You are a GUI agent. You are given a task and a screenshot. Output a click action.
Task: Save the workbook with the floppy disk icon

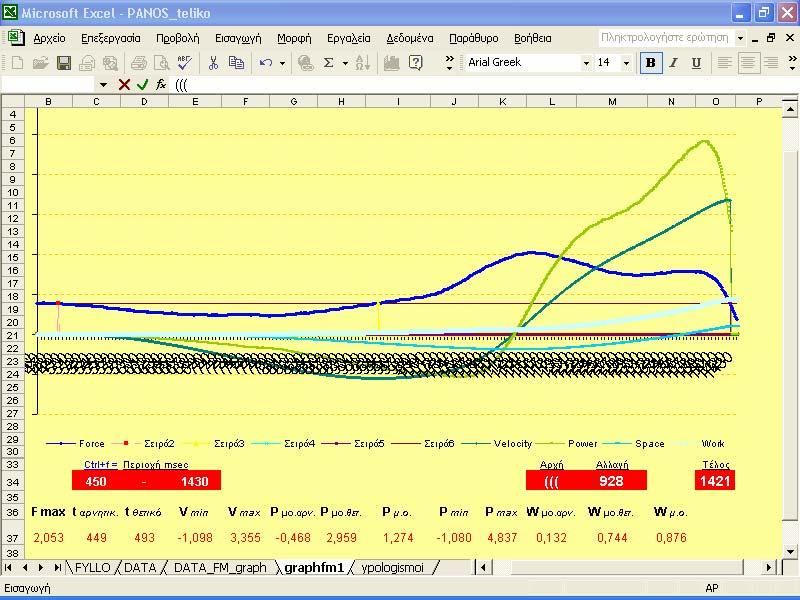click(x=64, y=63)
